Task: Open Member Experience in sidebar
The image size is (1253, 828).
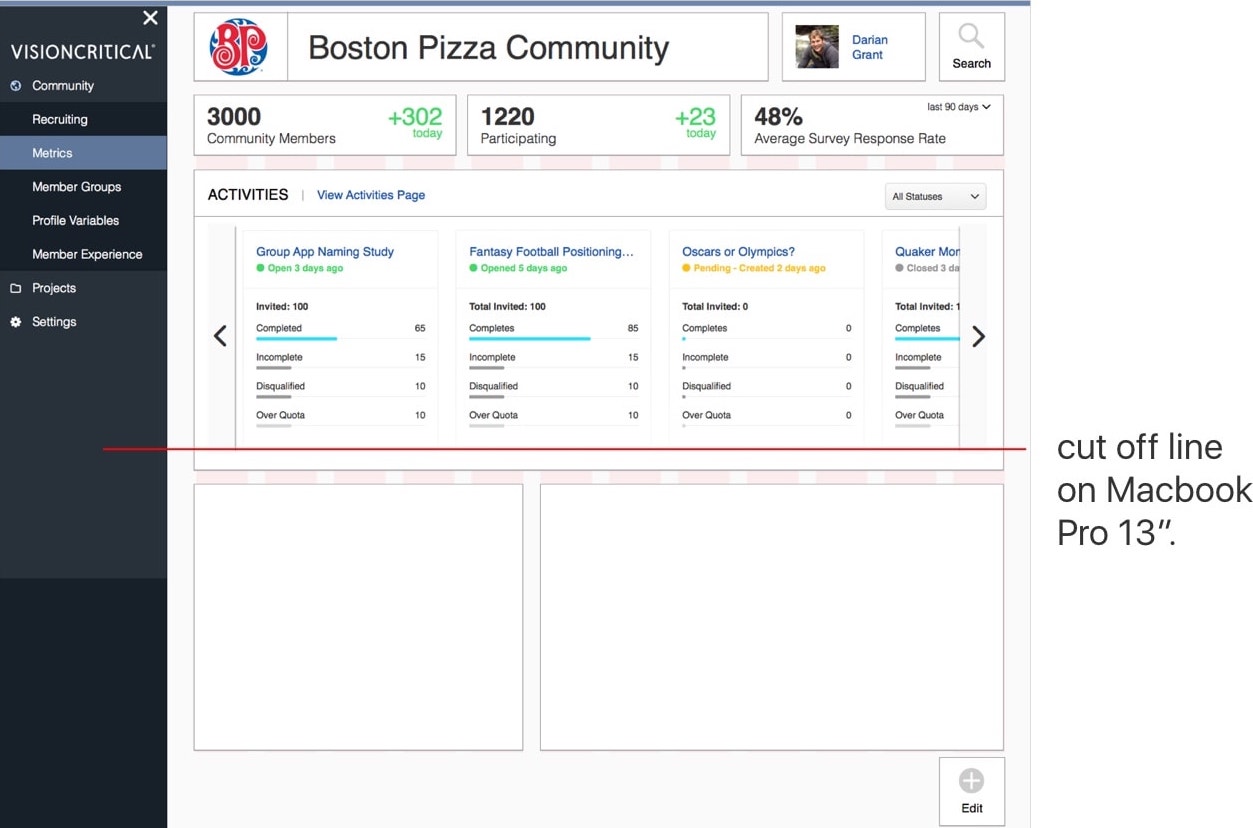Action: click(83, 254)
